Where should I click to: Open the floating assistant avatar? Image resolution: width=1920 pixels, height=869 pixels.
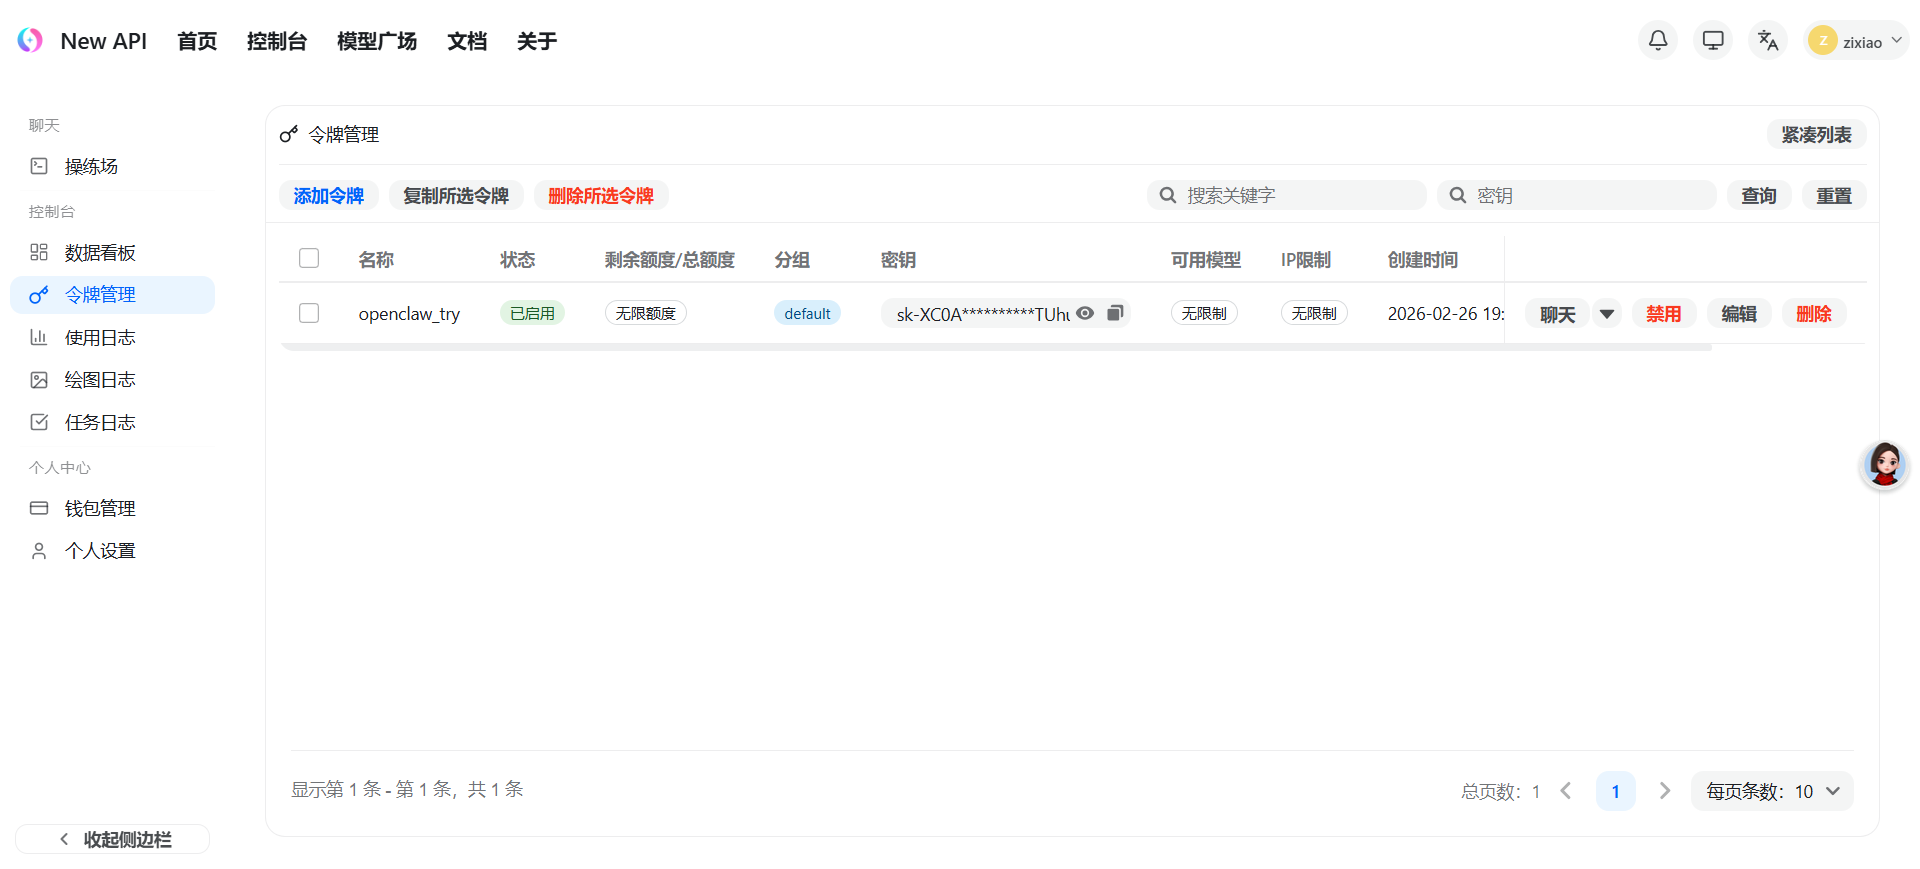coord(1884,465)
